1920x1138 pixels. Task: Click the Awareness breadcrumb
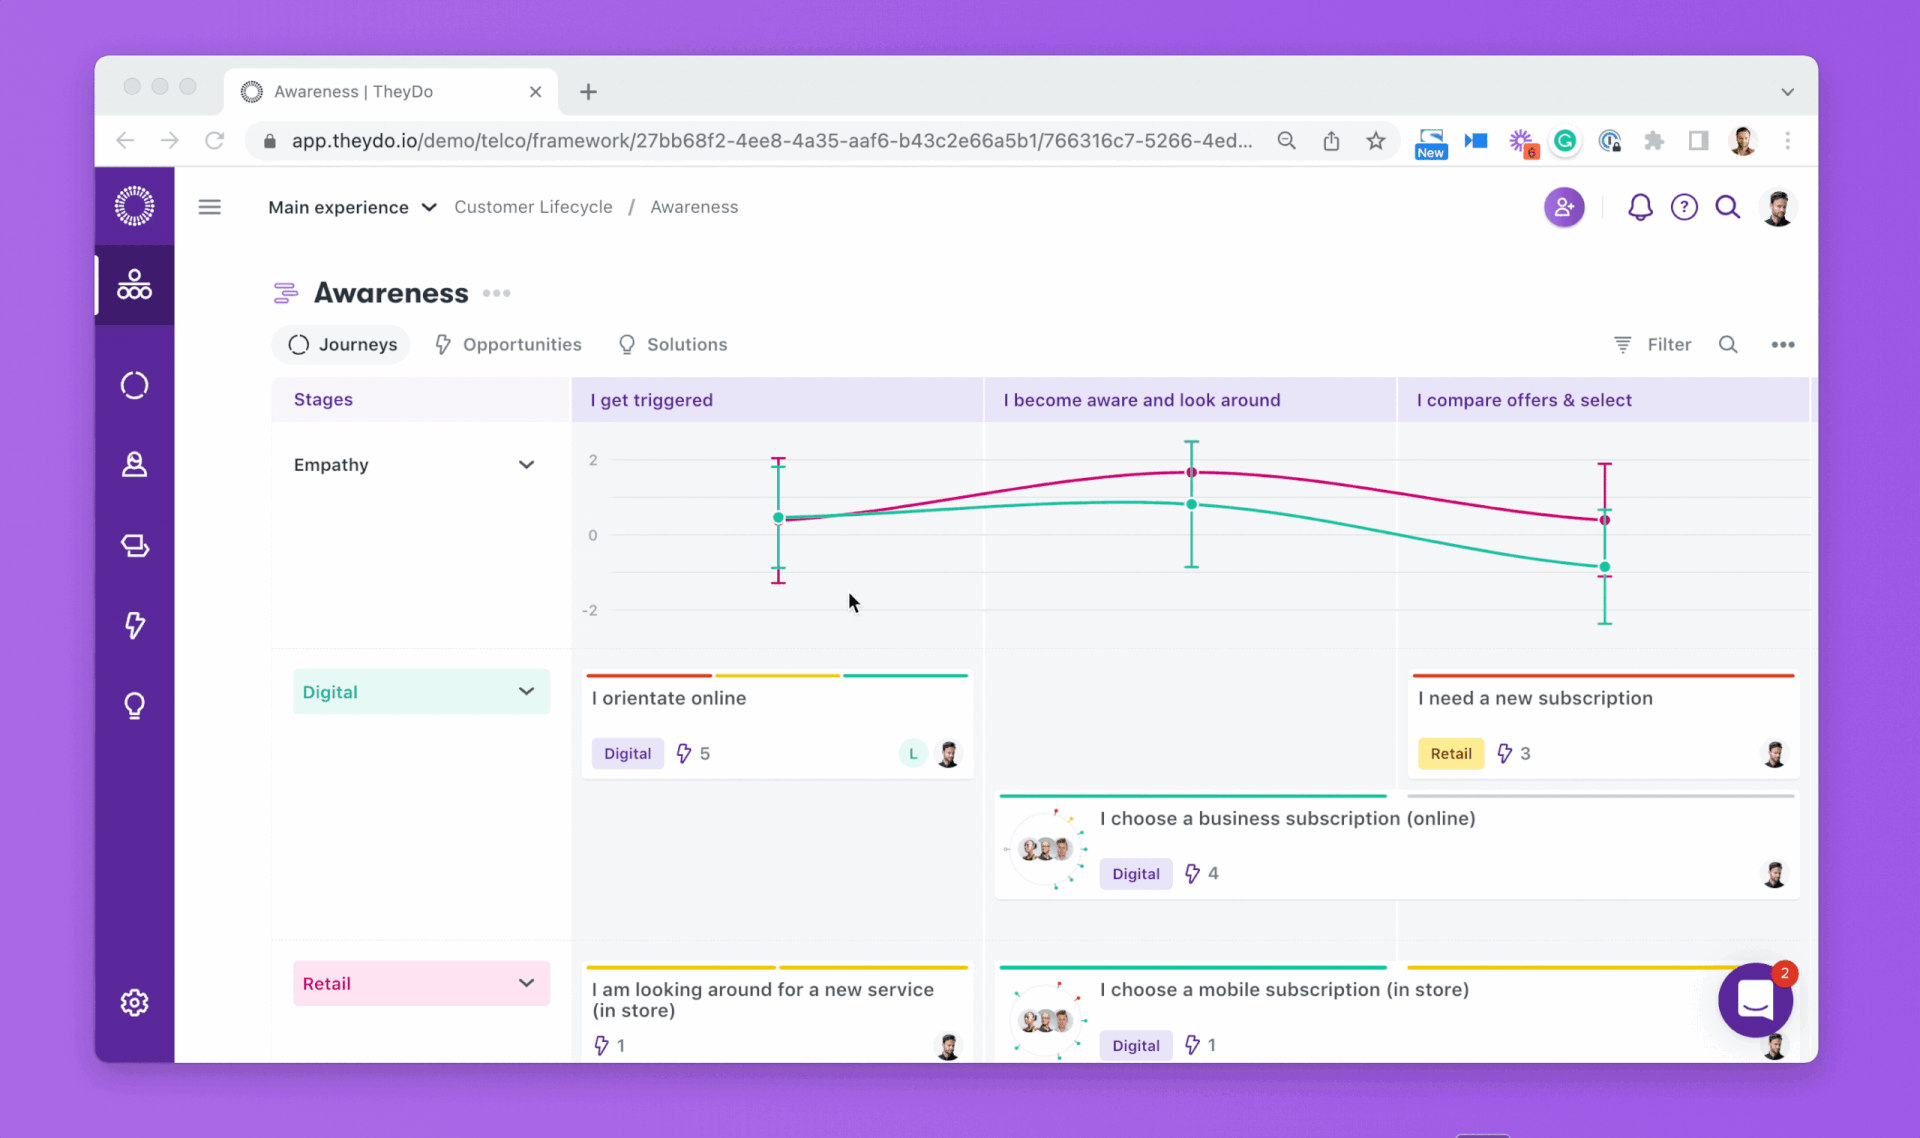pyautogui.click(x=694, y=207)
